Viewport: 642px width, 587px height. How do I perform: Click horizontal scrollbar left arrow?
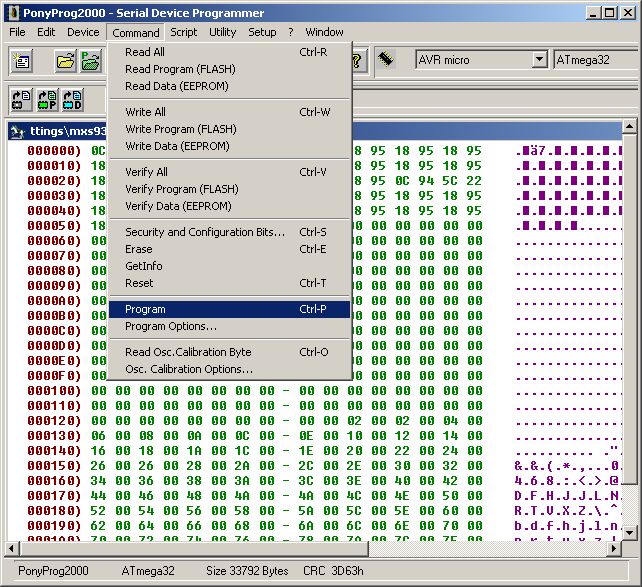12,548
